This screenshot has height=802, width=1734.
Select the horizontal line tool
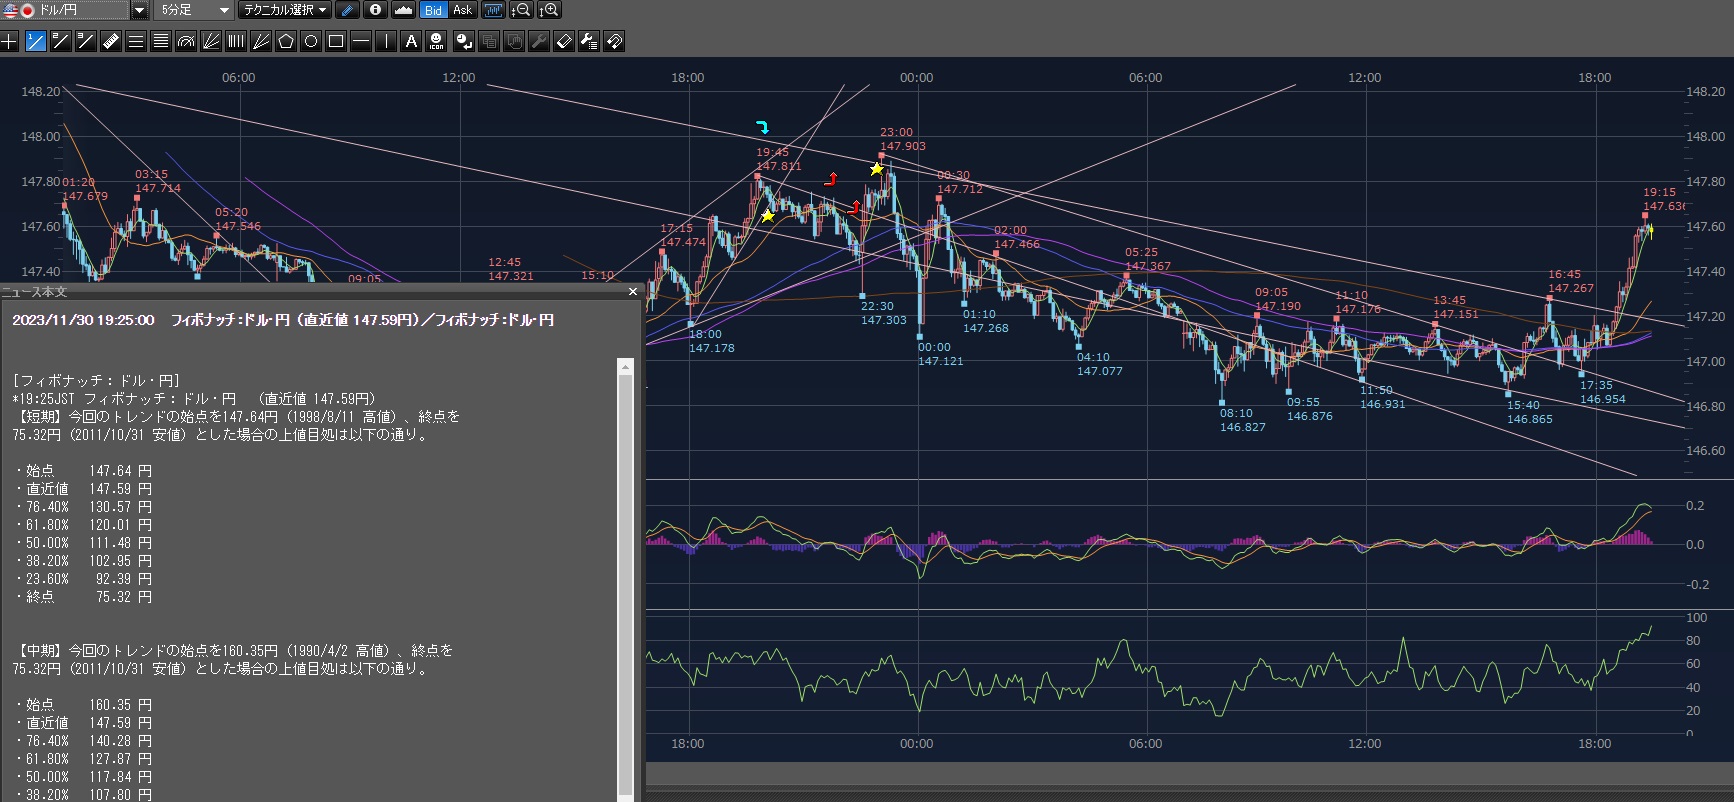(361, 41)
